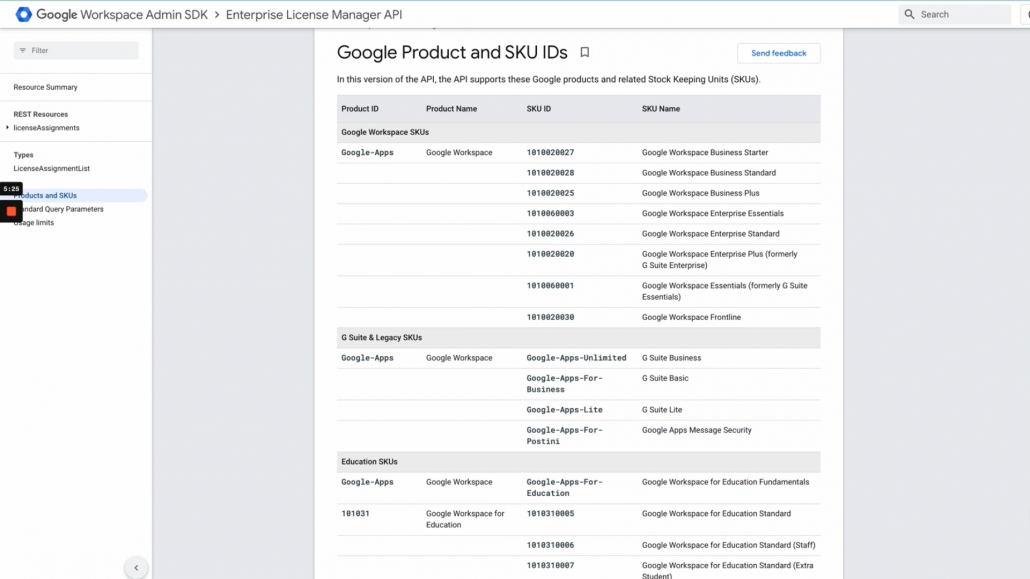
Task: Click SKU ID Google-Apps-Unlimited
Action: pos(576,358)
